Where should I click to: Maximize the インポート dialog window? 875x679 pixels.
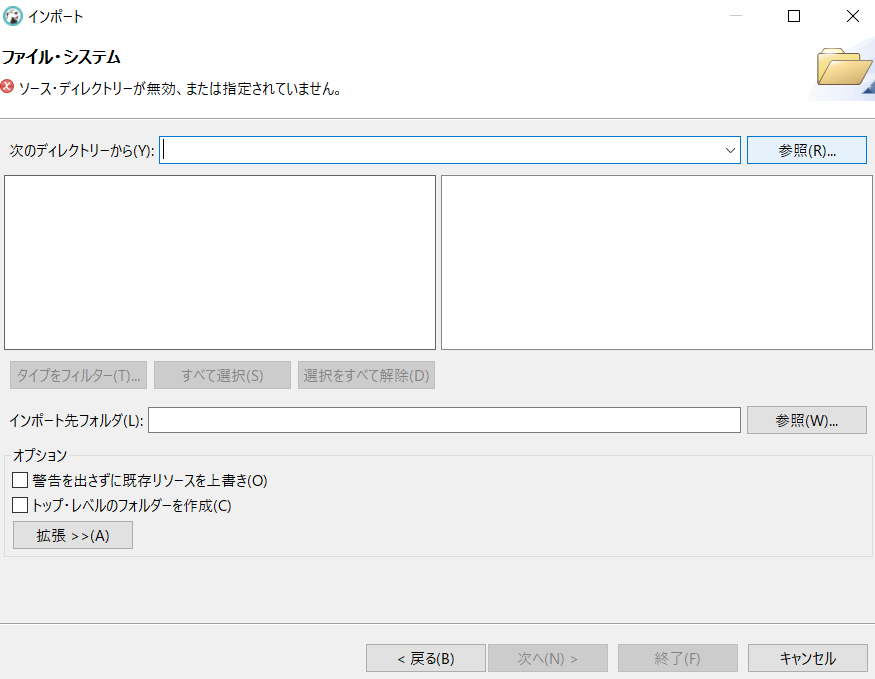coord(794,16)
